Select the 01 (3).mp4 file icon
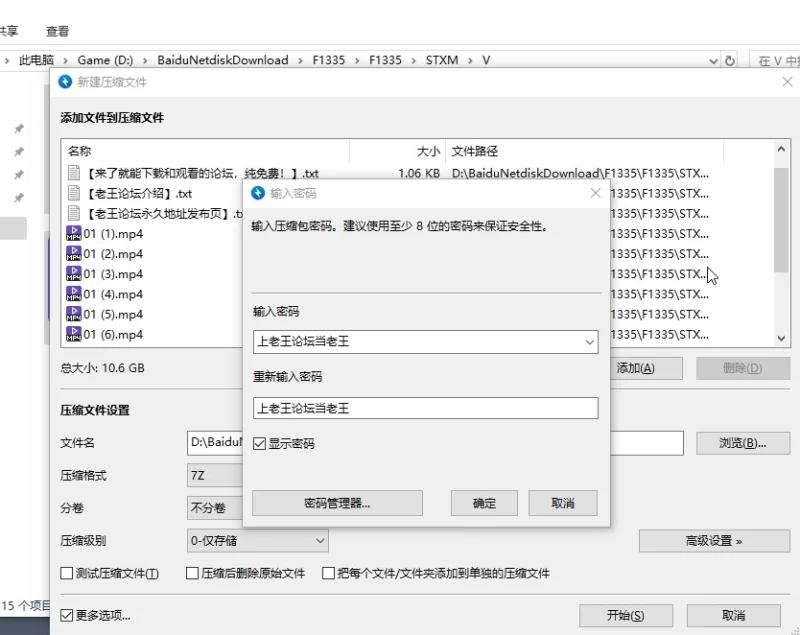800x635 pixels. (x=74, y=274)
